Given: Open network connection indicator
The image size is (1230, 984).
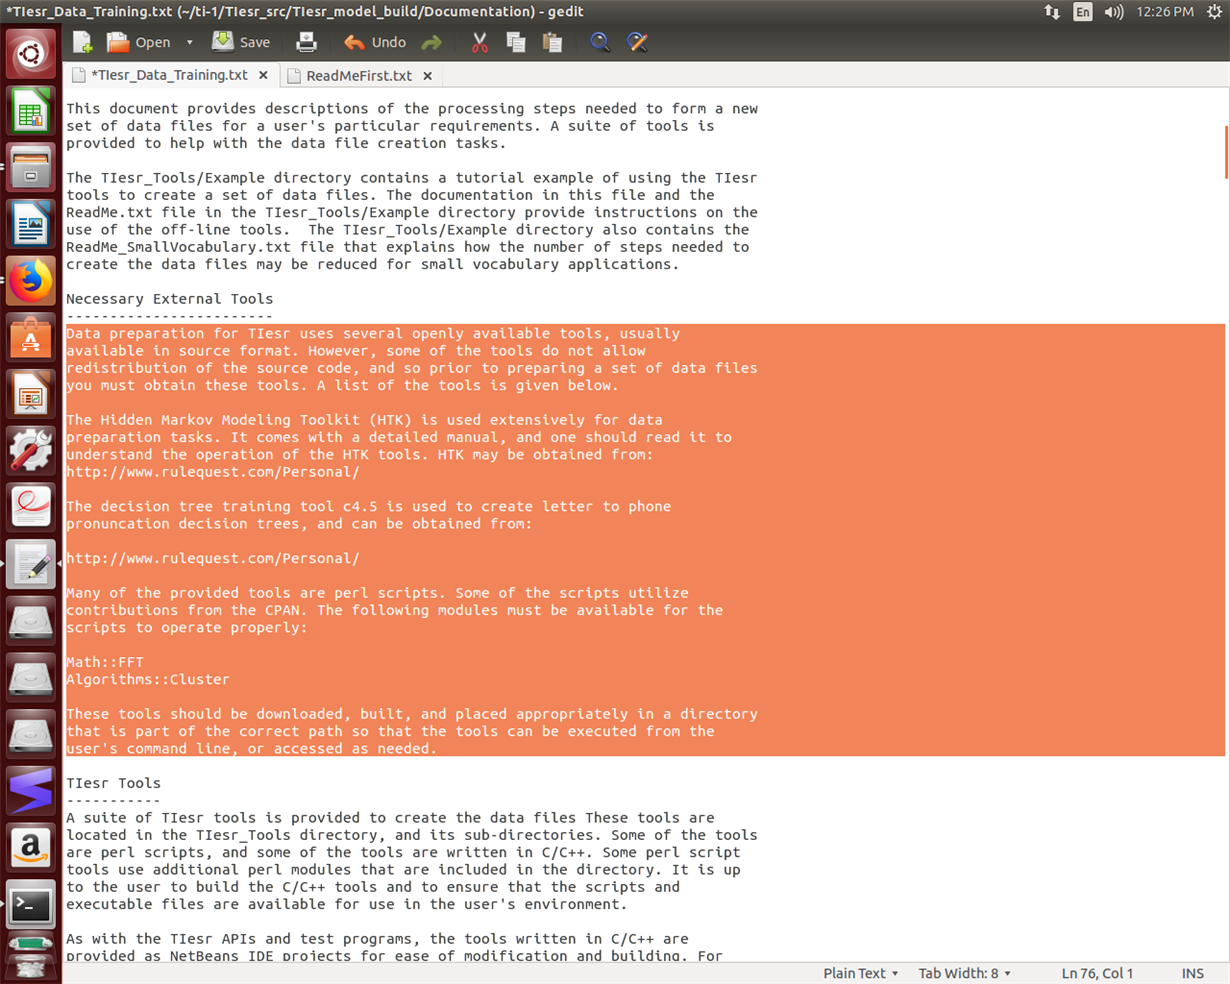Looking at the screenshot, I should [x=1052, y=12].
